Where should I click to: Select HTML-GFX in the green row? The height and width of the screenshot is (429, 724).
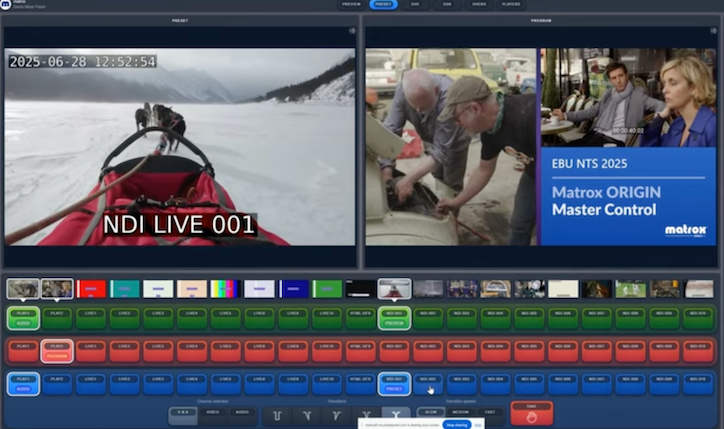(361, 318)
